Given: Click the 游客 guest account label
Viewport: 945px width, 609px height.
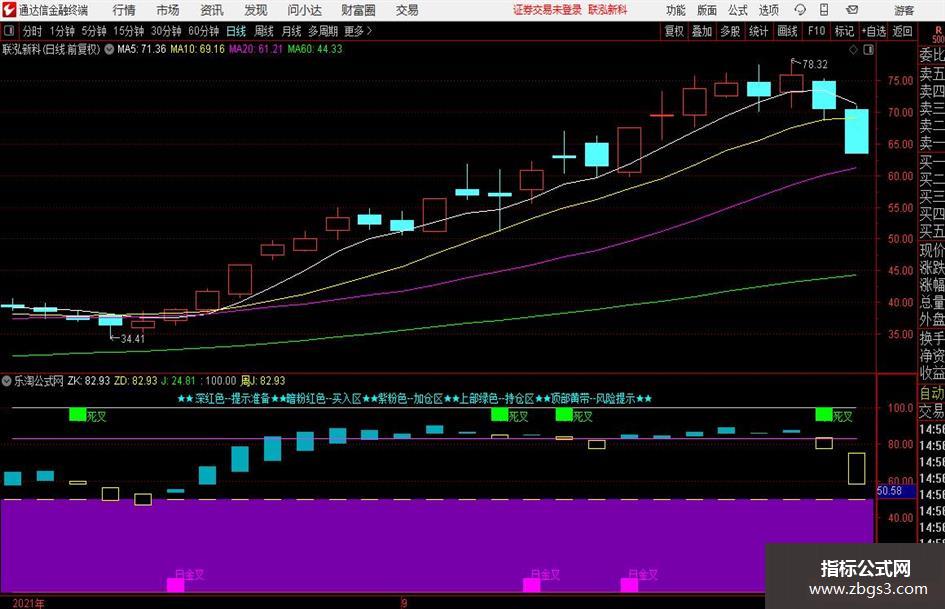Looking at the screenshot, I should pos(904,10).
